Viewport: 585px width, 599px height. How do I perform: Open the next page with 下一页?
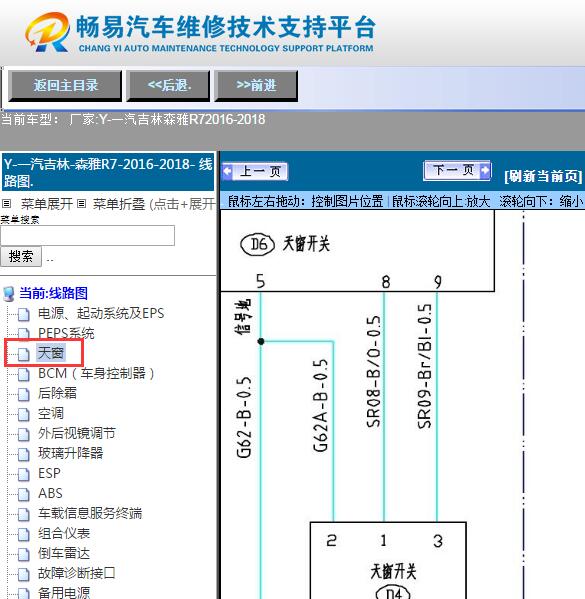tap(457, 170)
